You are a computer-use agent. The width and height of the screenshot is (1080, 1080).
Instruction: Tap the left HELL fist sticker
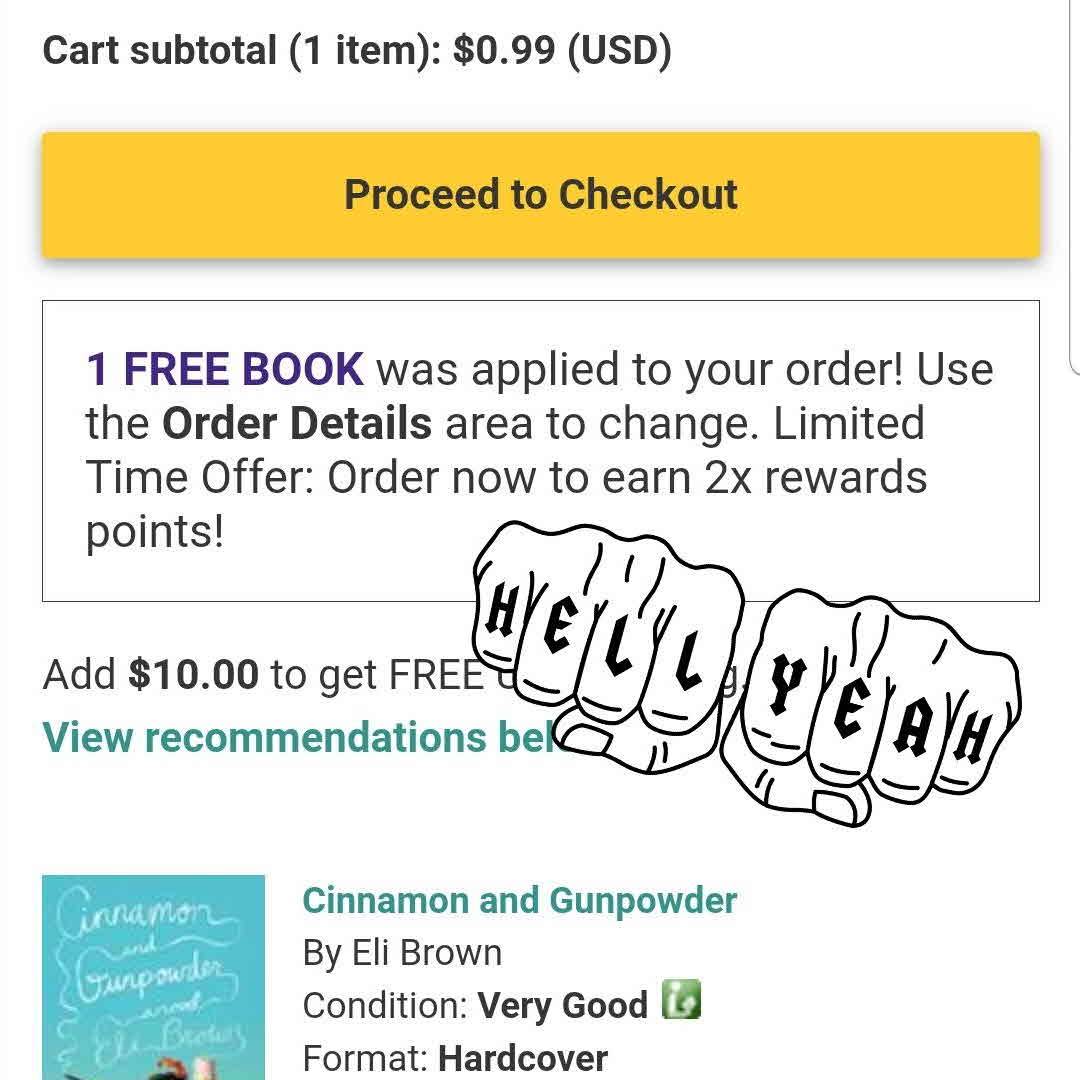pyautogui.click(x=610, y=640)
